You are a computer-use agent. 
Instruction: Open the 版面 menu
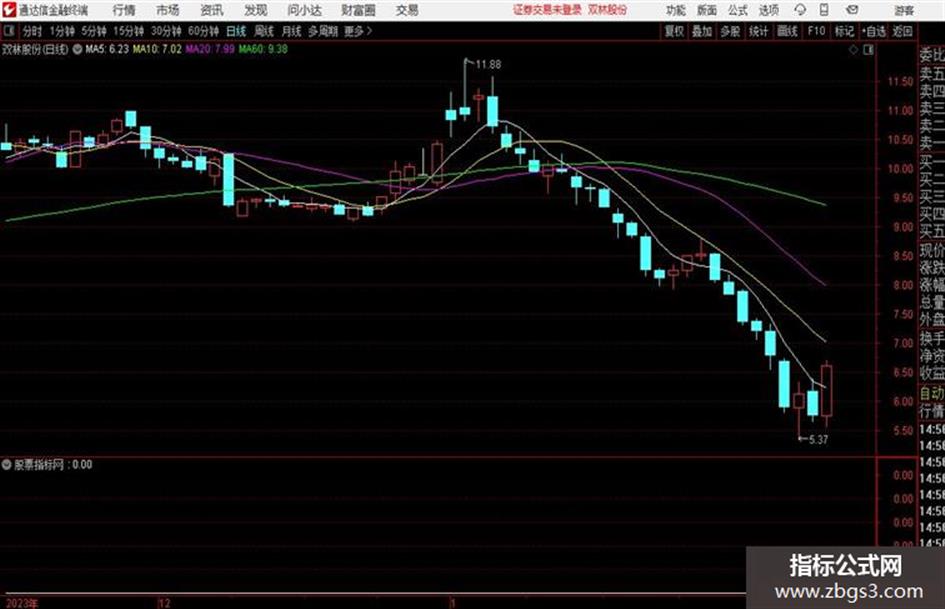[x=707, y=10]
